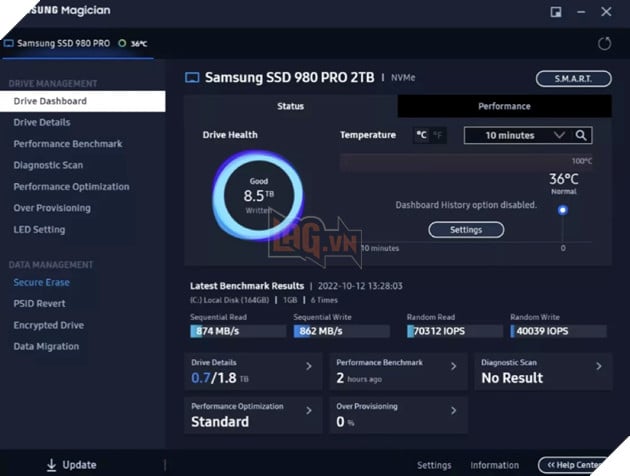Open Performance Optimization in sidebar
The width and height of the screenshot is (630, 476).
72,187
